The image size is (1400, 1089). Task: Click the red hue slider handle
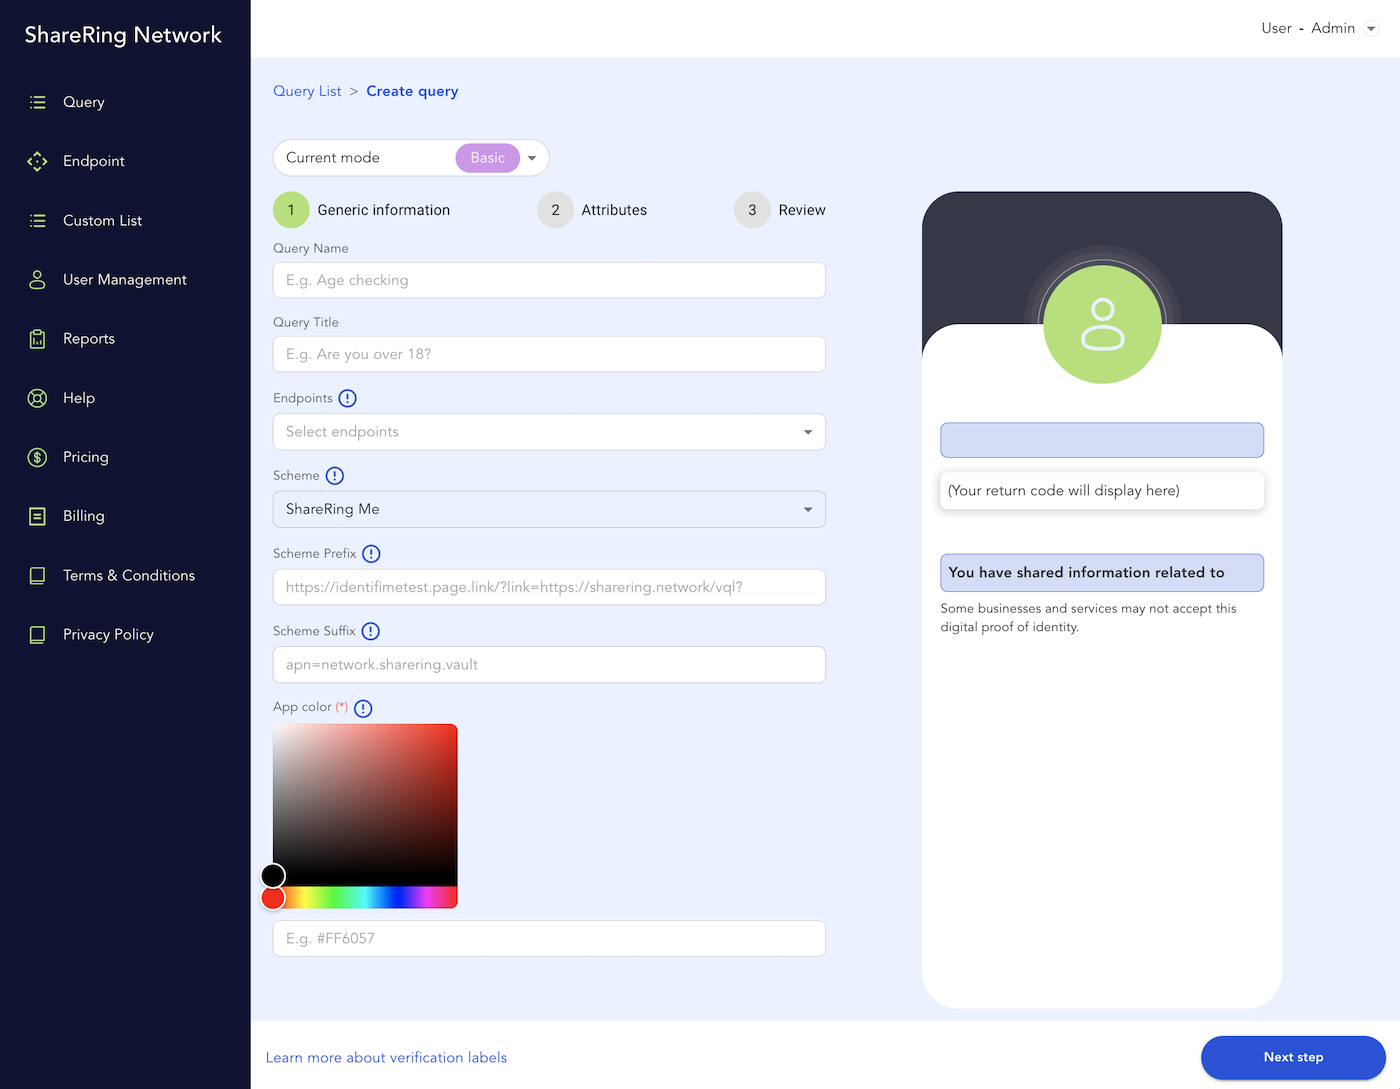(273, 898)
